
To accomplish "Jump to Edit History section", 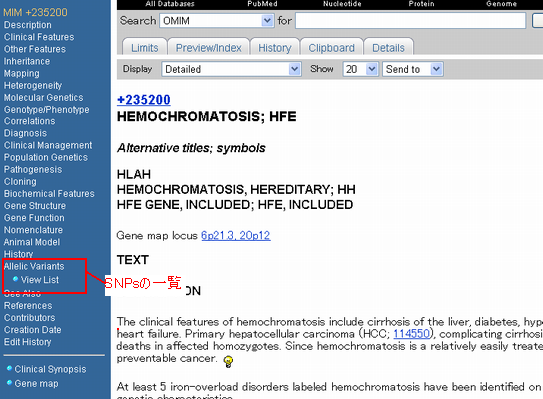I will tap(27, 342).
